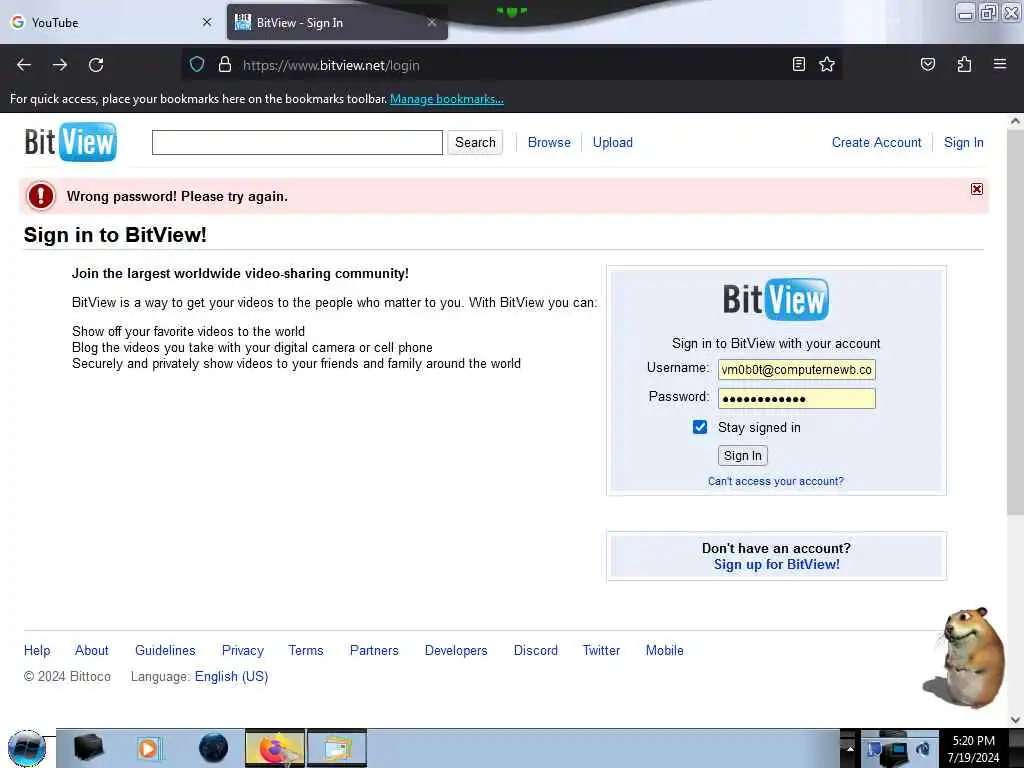Change language via English (US) link

(x=231, y=677)
